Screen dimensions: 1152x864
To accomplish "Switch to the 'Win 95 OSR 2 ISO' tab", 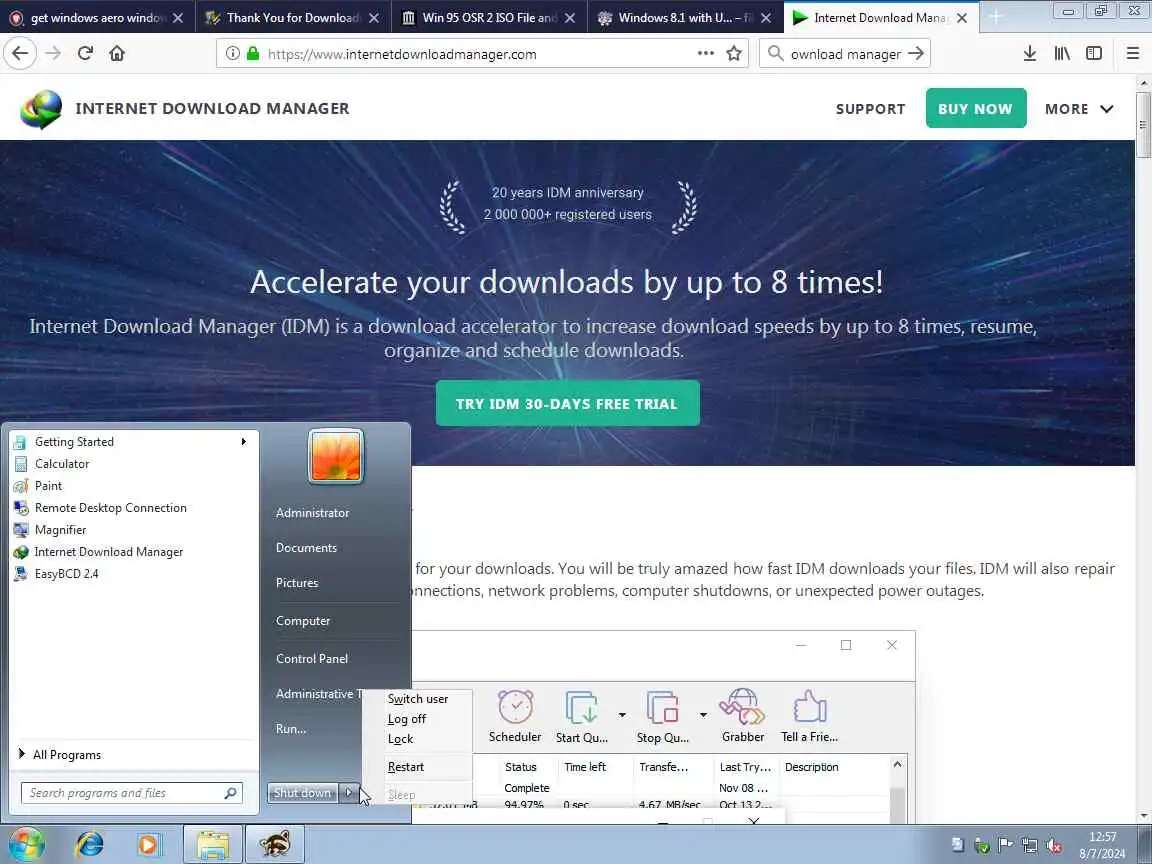I will (489, 18).
